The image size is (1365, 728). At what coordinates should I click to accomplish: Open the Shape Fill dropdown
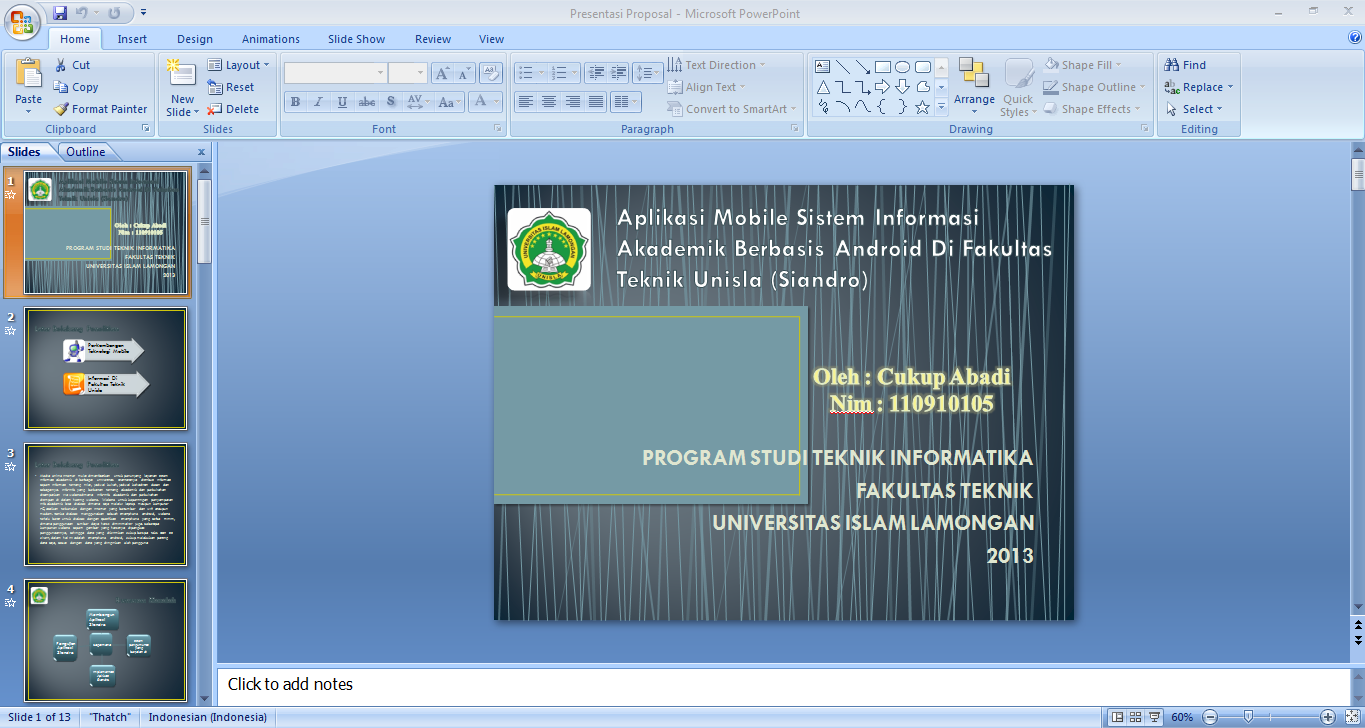1083,65
